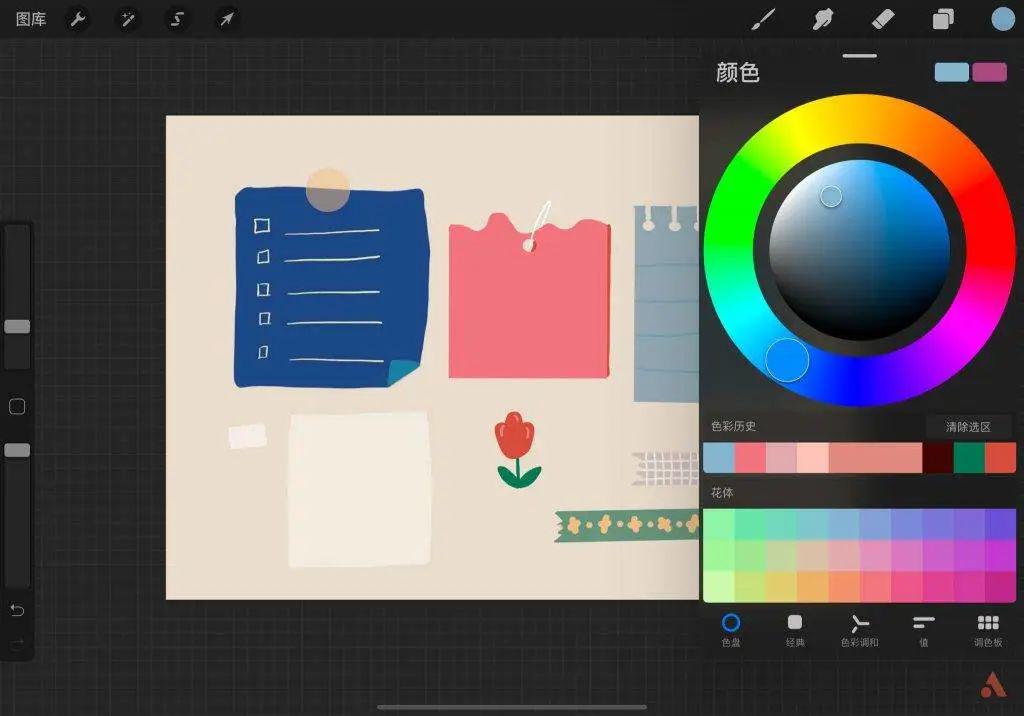Pick the top-right violet palette swatch
Image resolution: width=1024 pixels, height=716 pixels.
(x=1000, y=525)
